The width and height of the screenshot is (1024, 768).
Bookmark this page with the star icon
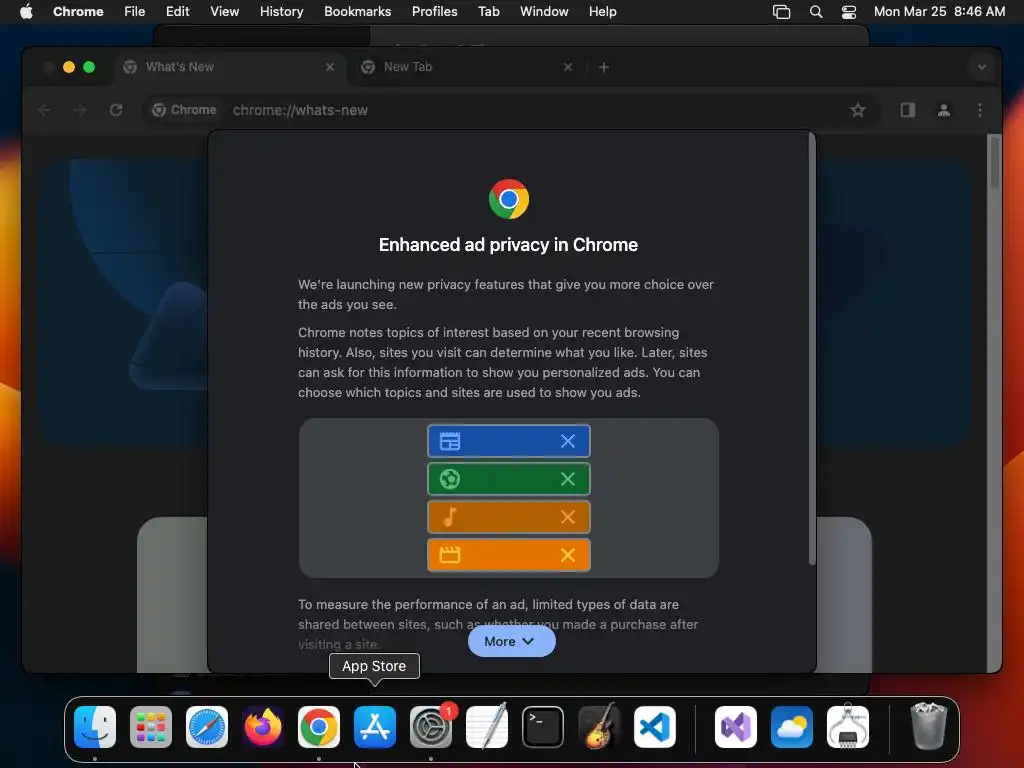point(858,110)
